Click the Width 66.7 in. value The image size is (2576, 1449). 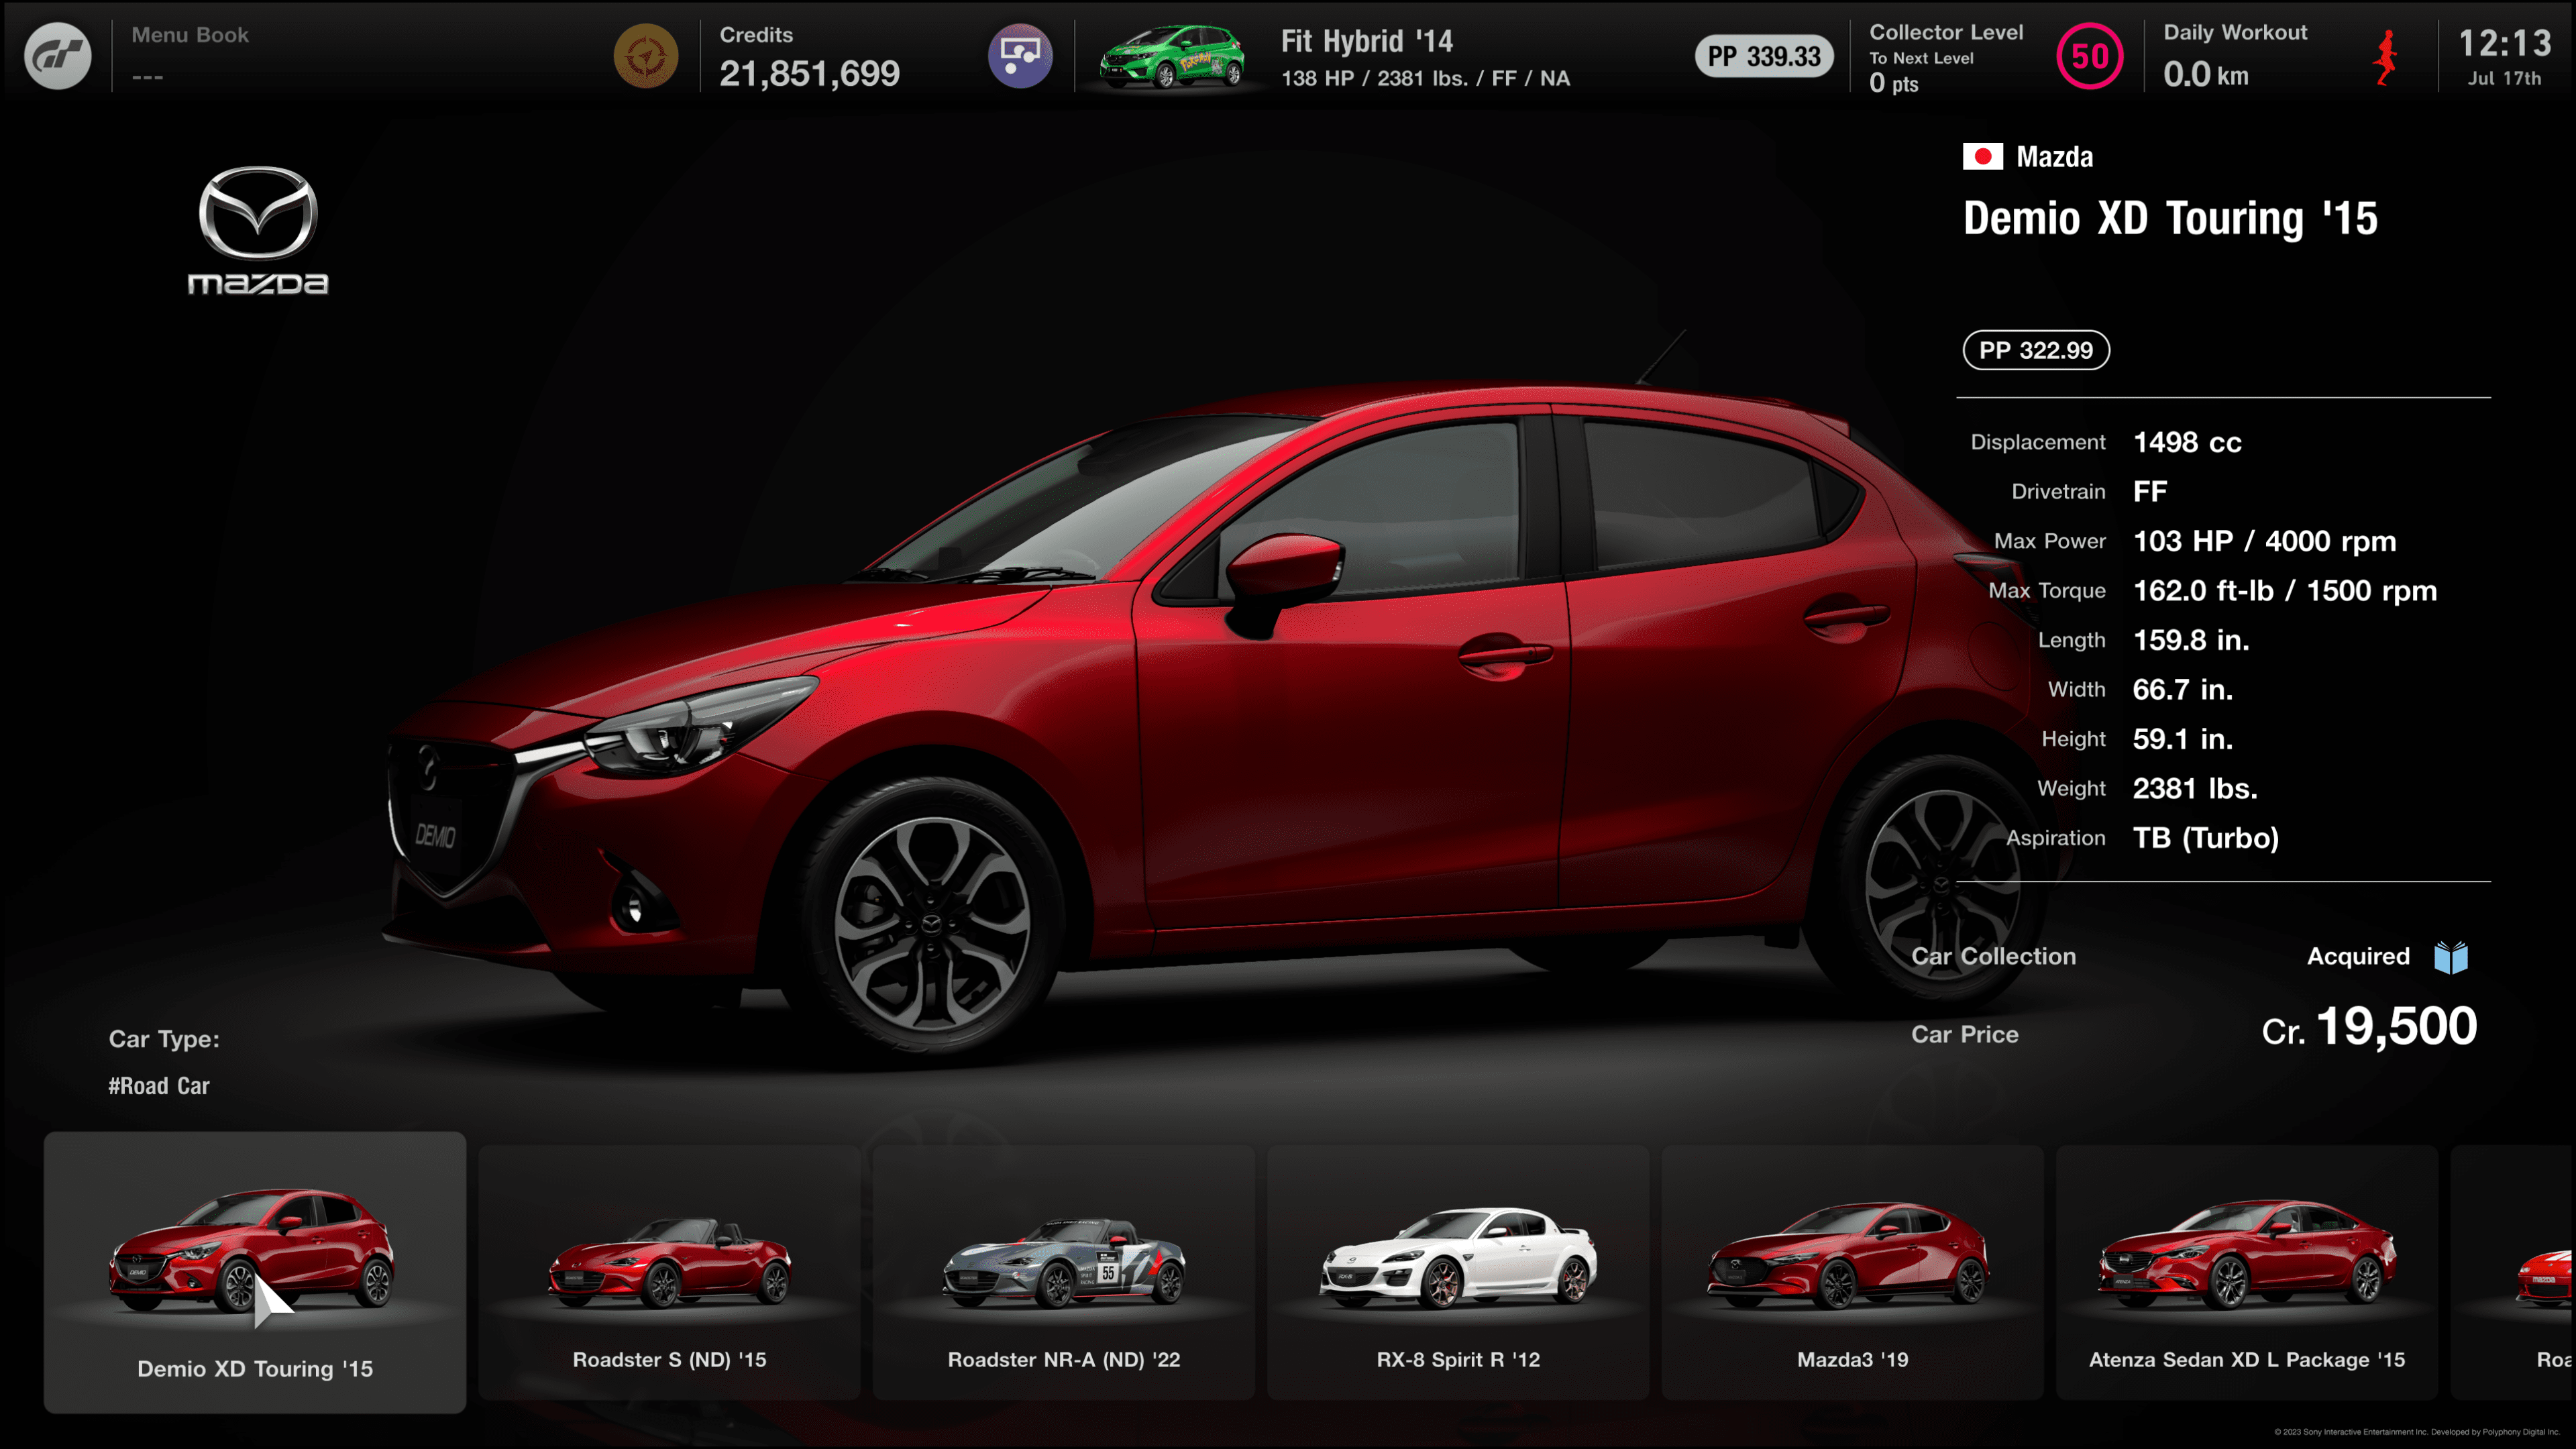[x=2182, y=690]
